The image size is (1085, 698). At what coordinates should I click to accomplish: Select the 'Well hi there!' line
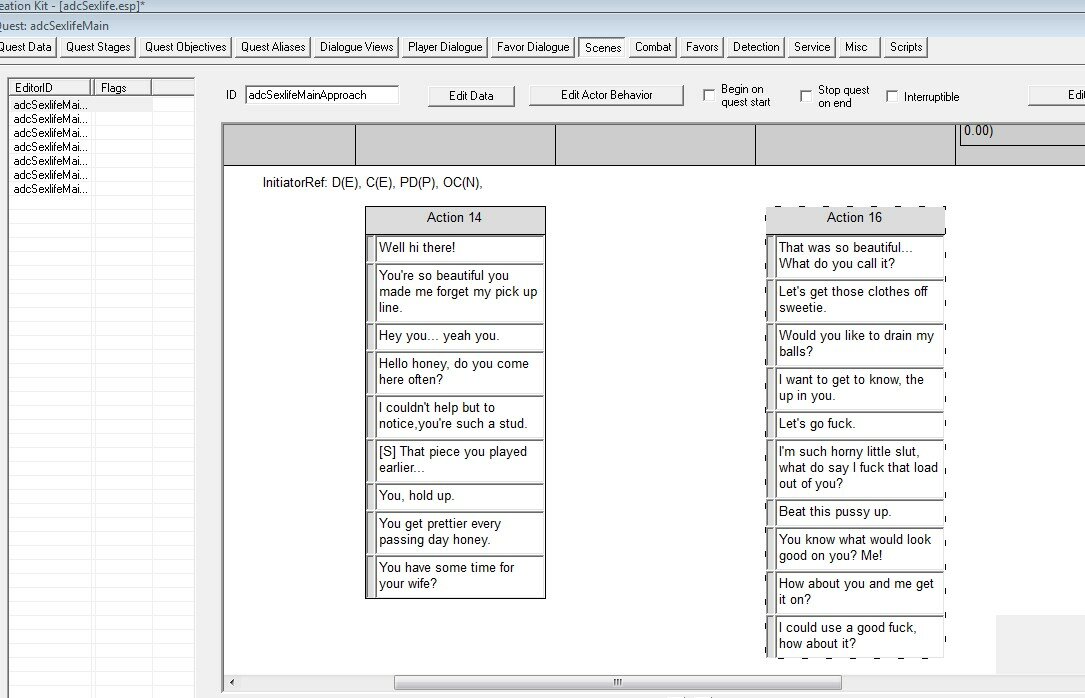tap(459, 248)
